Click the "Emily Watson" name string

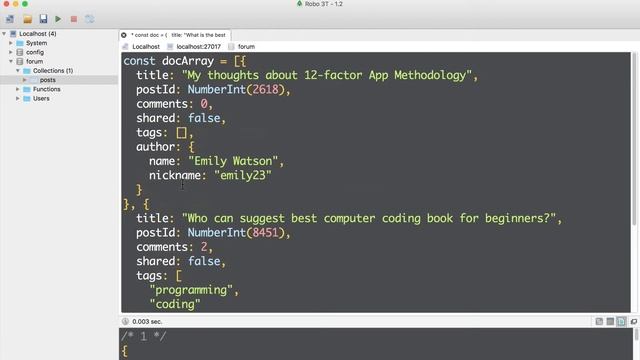pyautogui.click(x=233, y=161)
